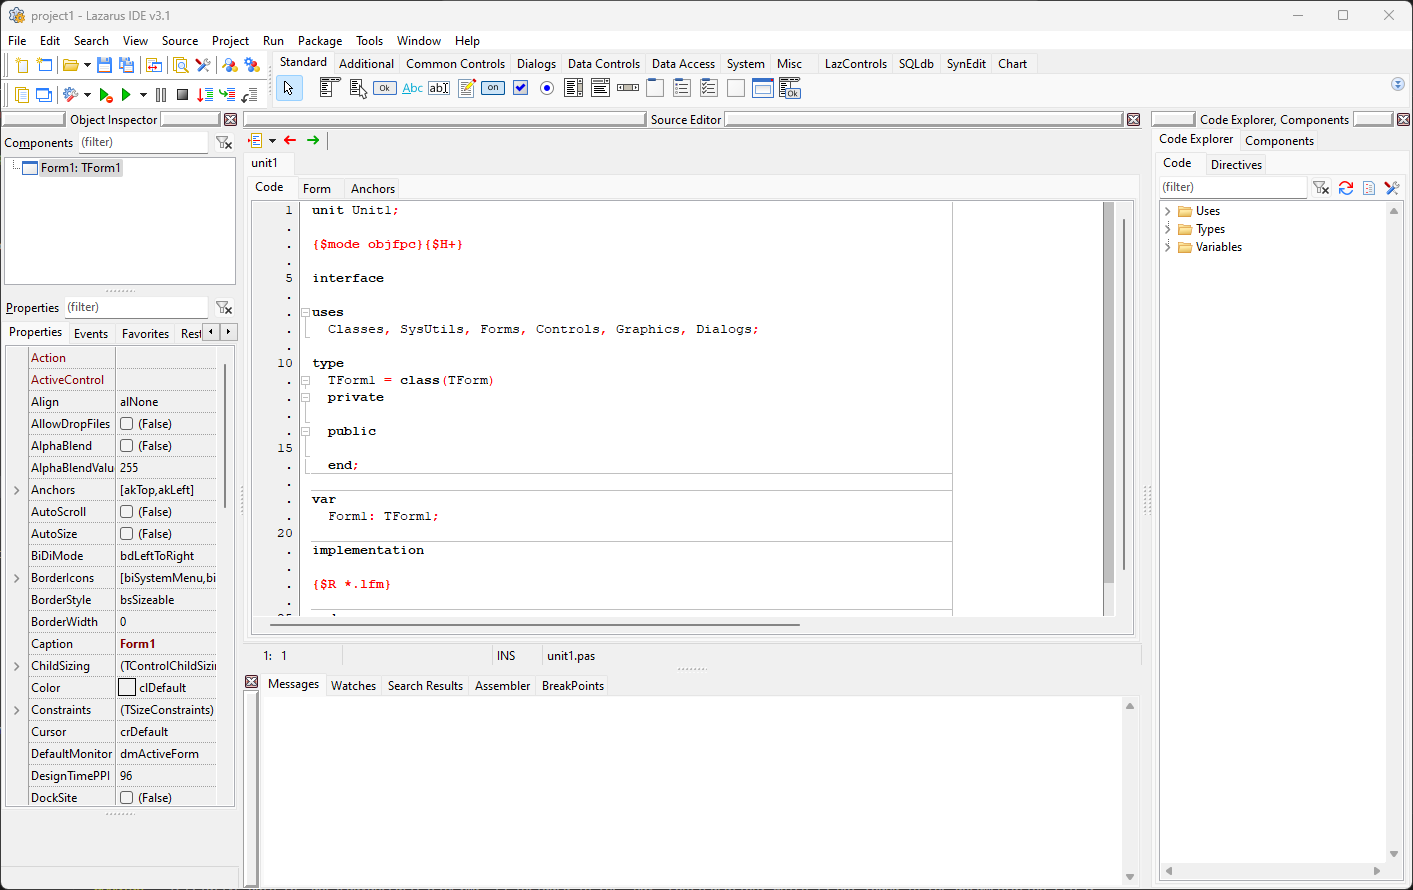Screen dimensions: 1413x890
Task: Select the TEdit component icon
Action: pyautogui.click(x=439, y=88)
